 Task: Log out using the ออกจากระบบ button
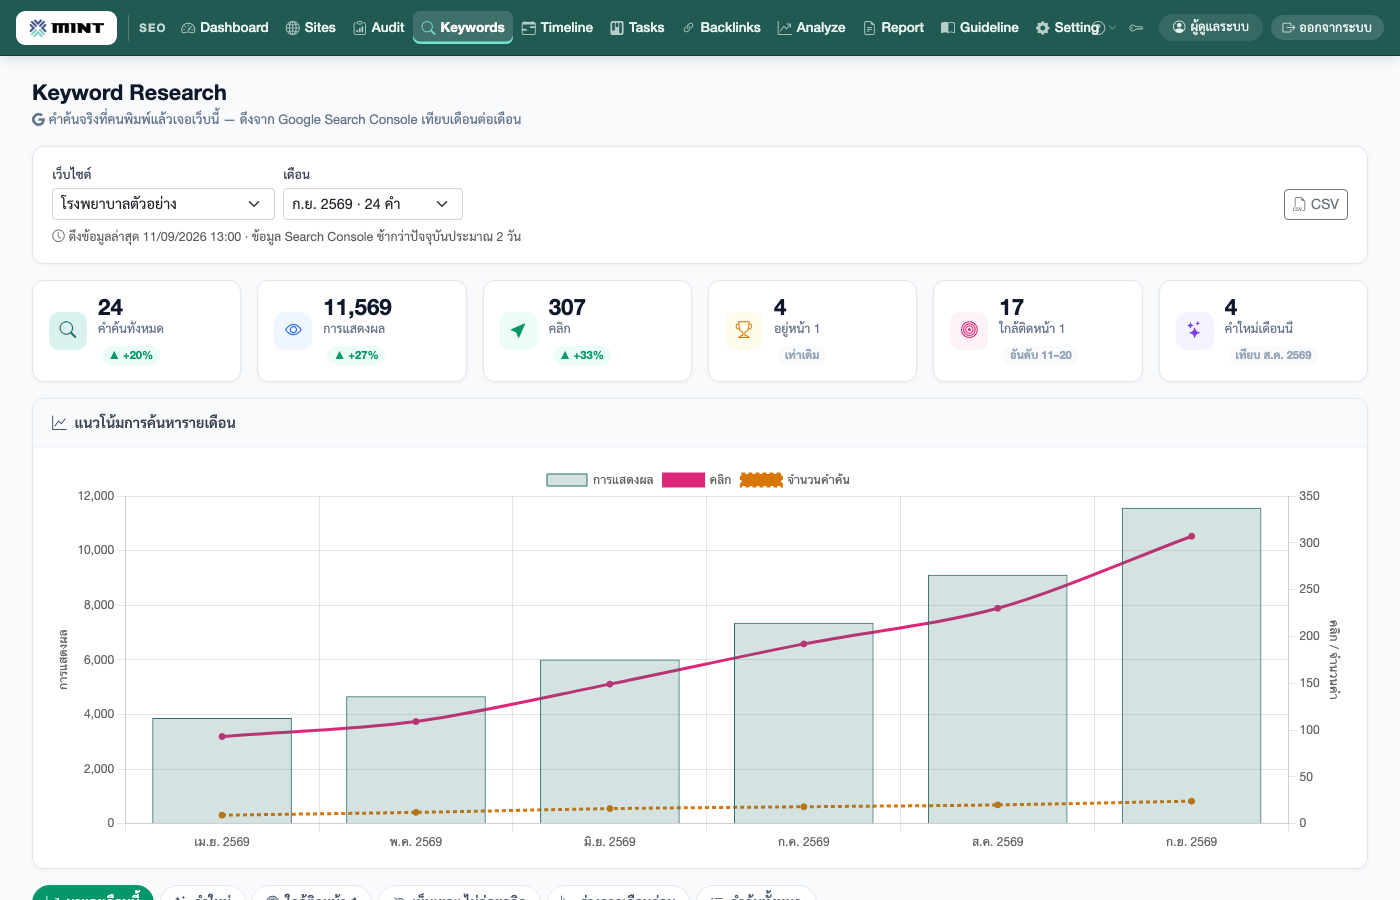point(1327,28)
